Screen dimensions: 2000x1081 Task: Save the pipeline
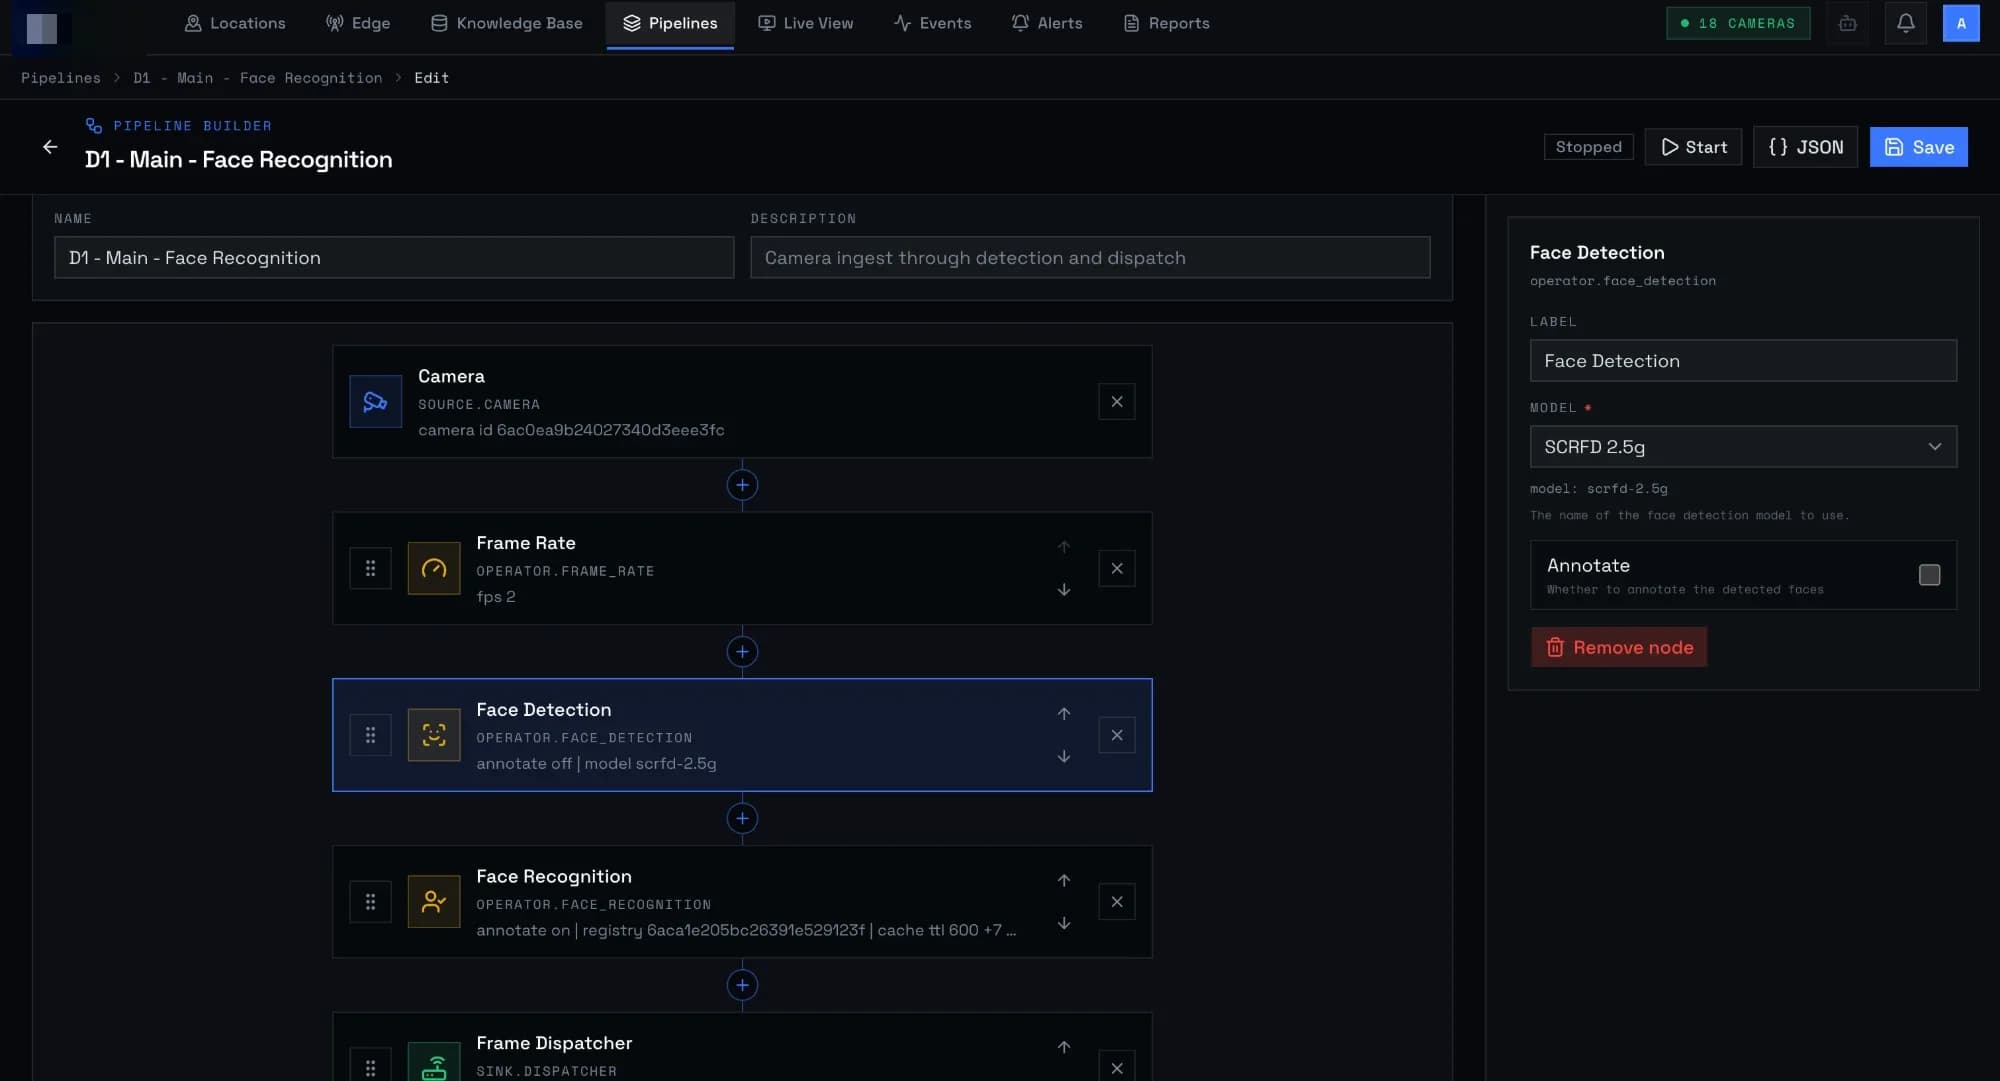(x=1919, y=147)
